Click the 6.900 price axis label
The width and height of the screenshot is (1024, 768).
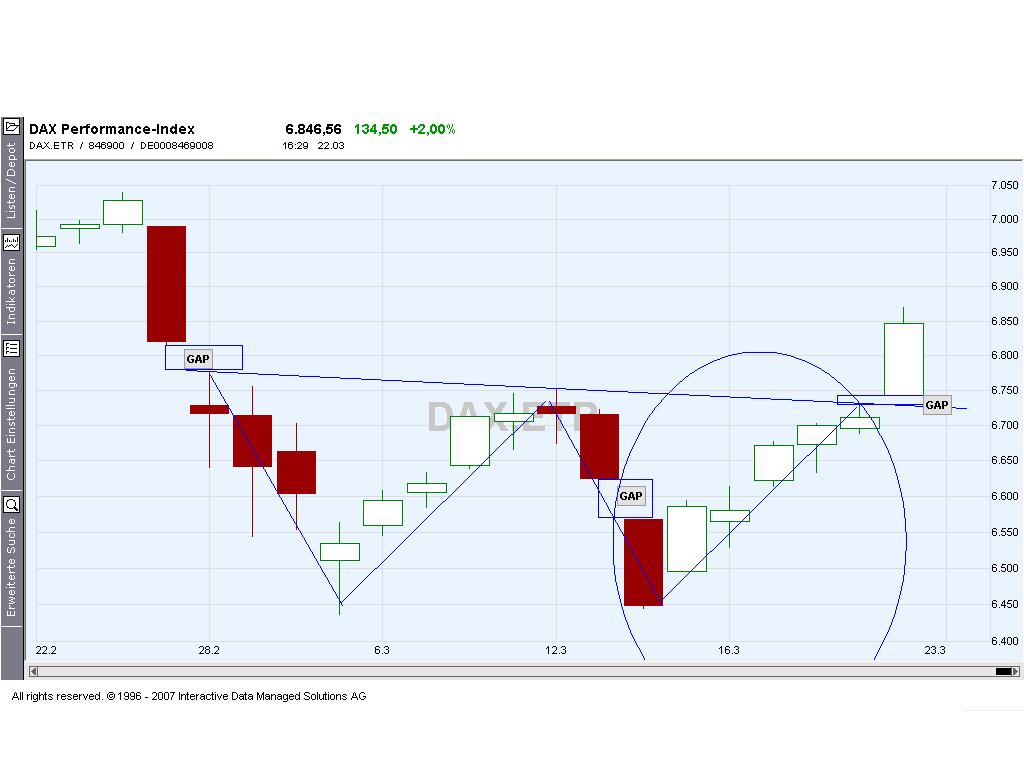pos(1004,286)
